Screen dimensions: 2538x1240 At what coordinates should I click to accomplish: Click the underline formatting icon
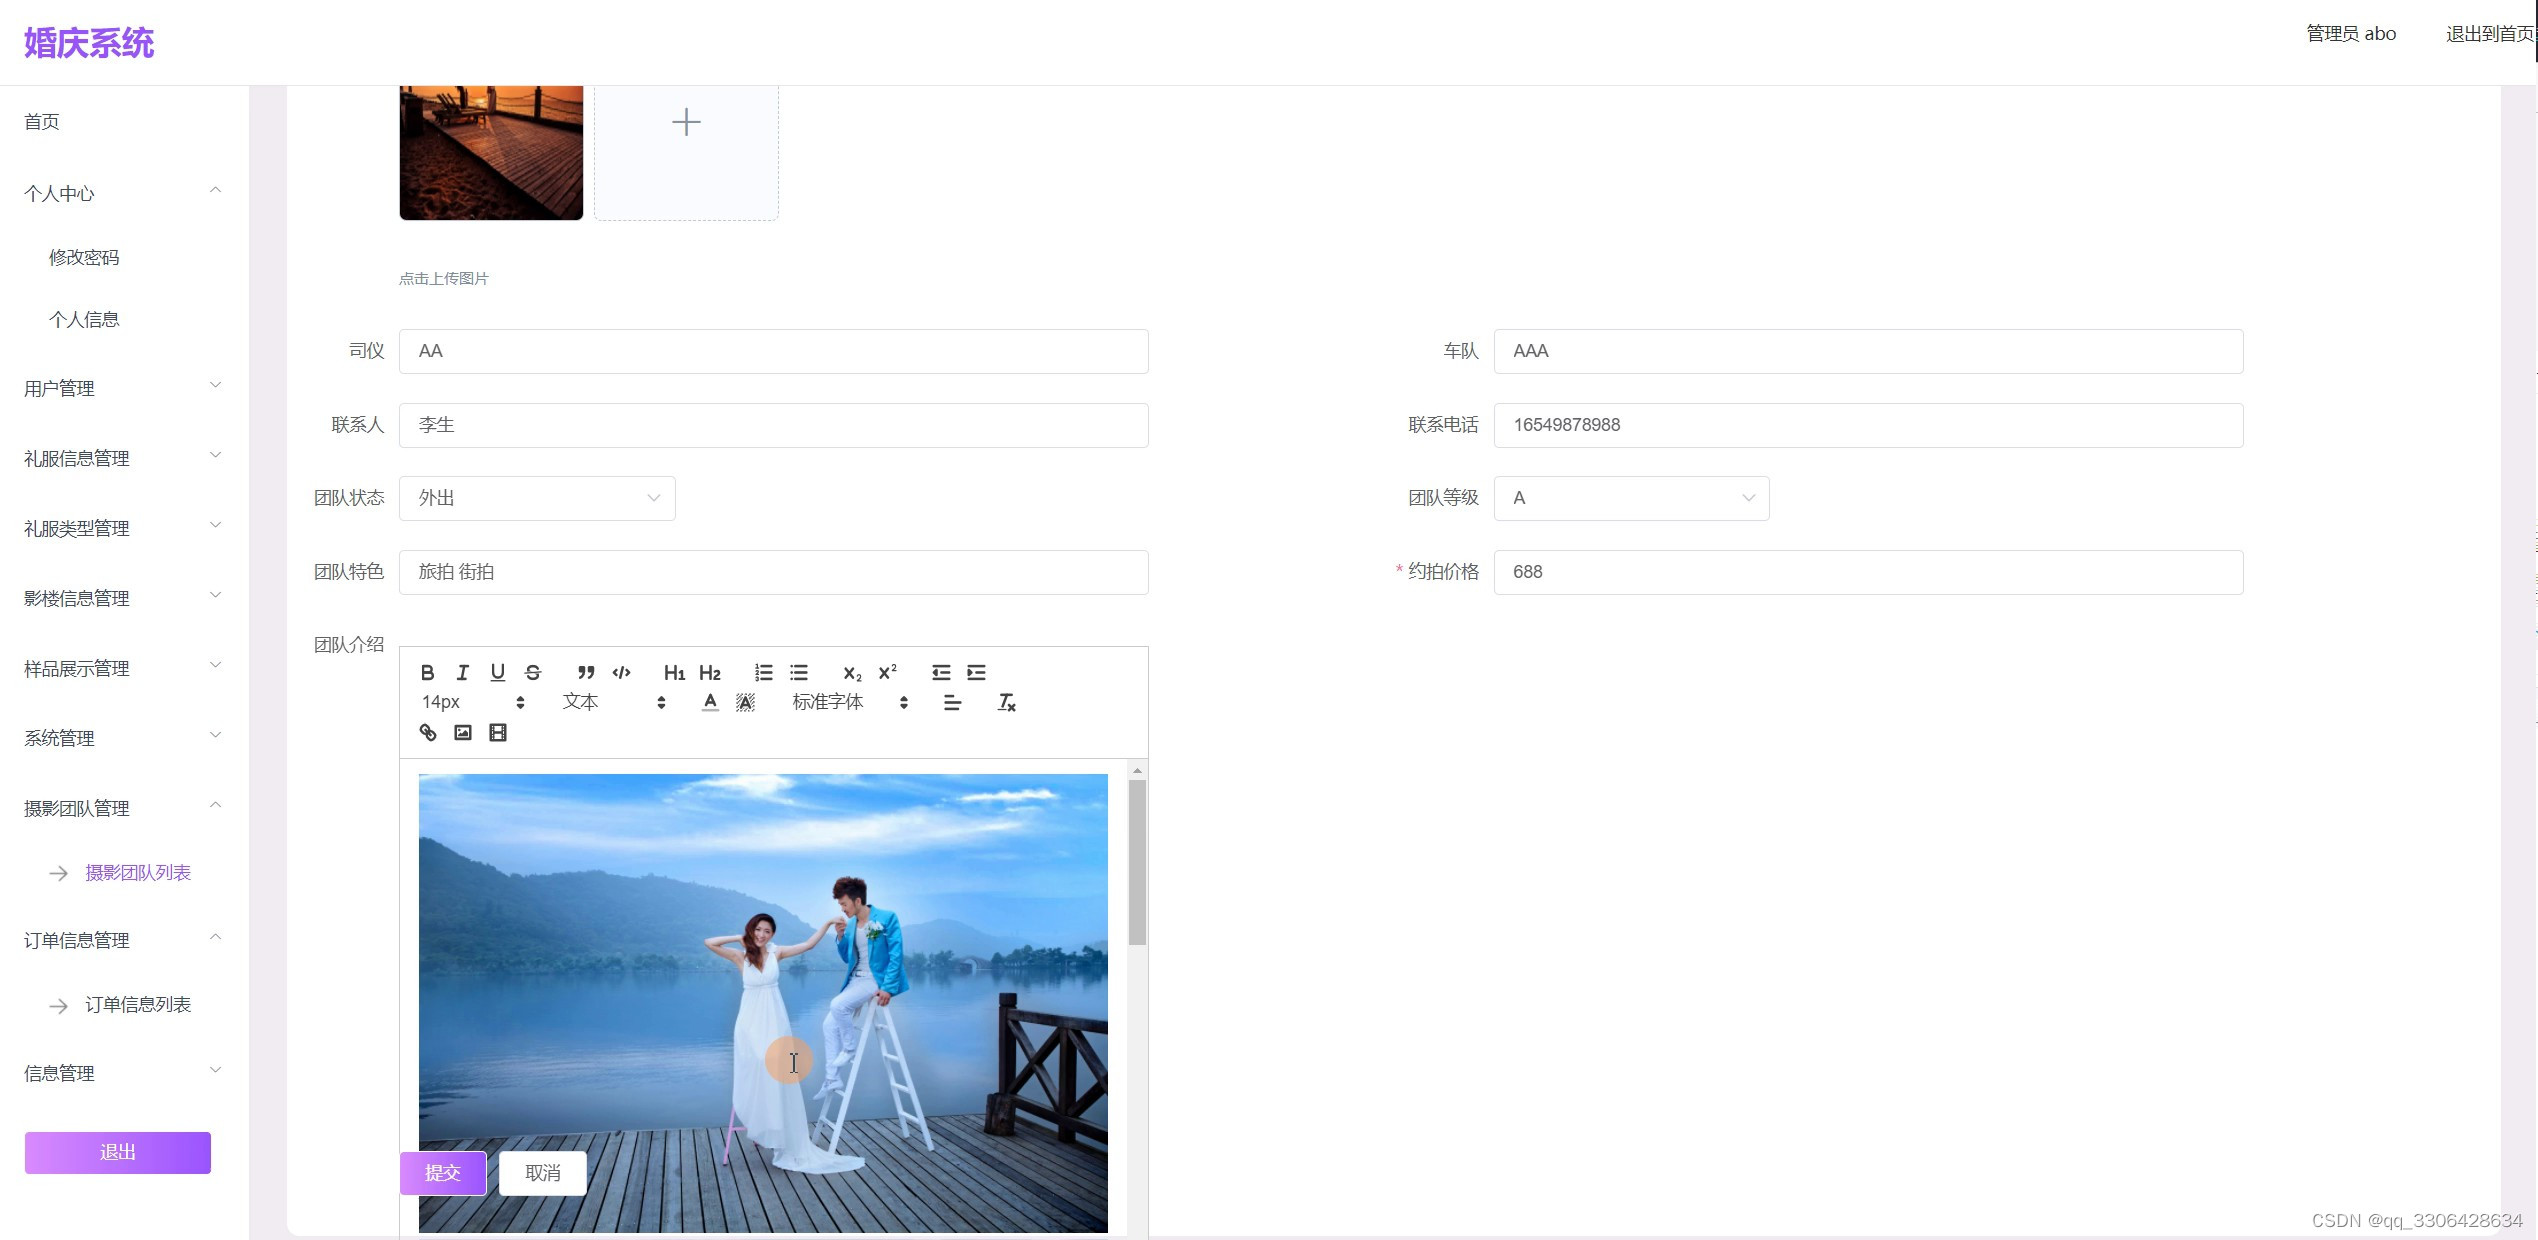497,673
